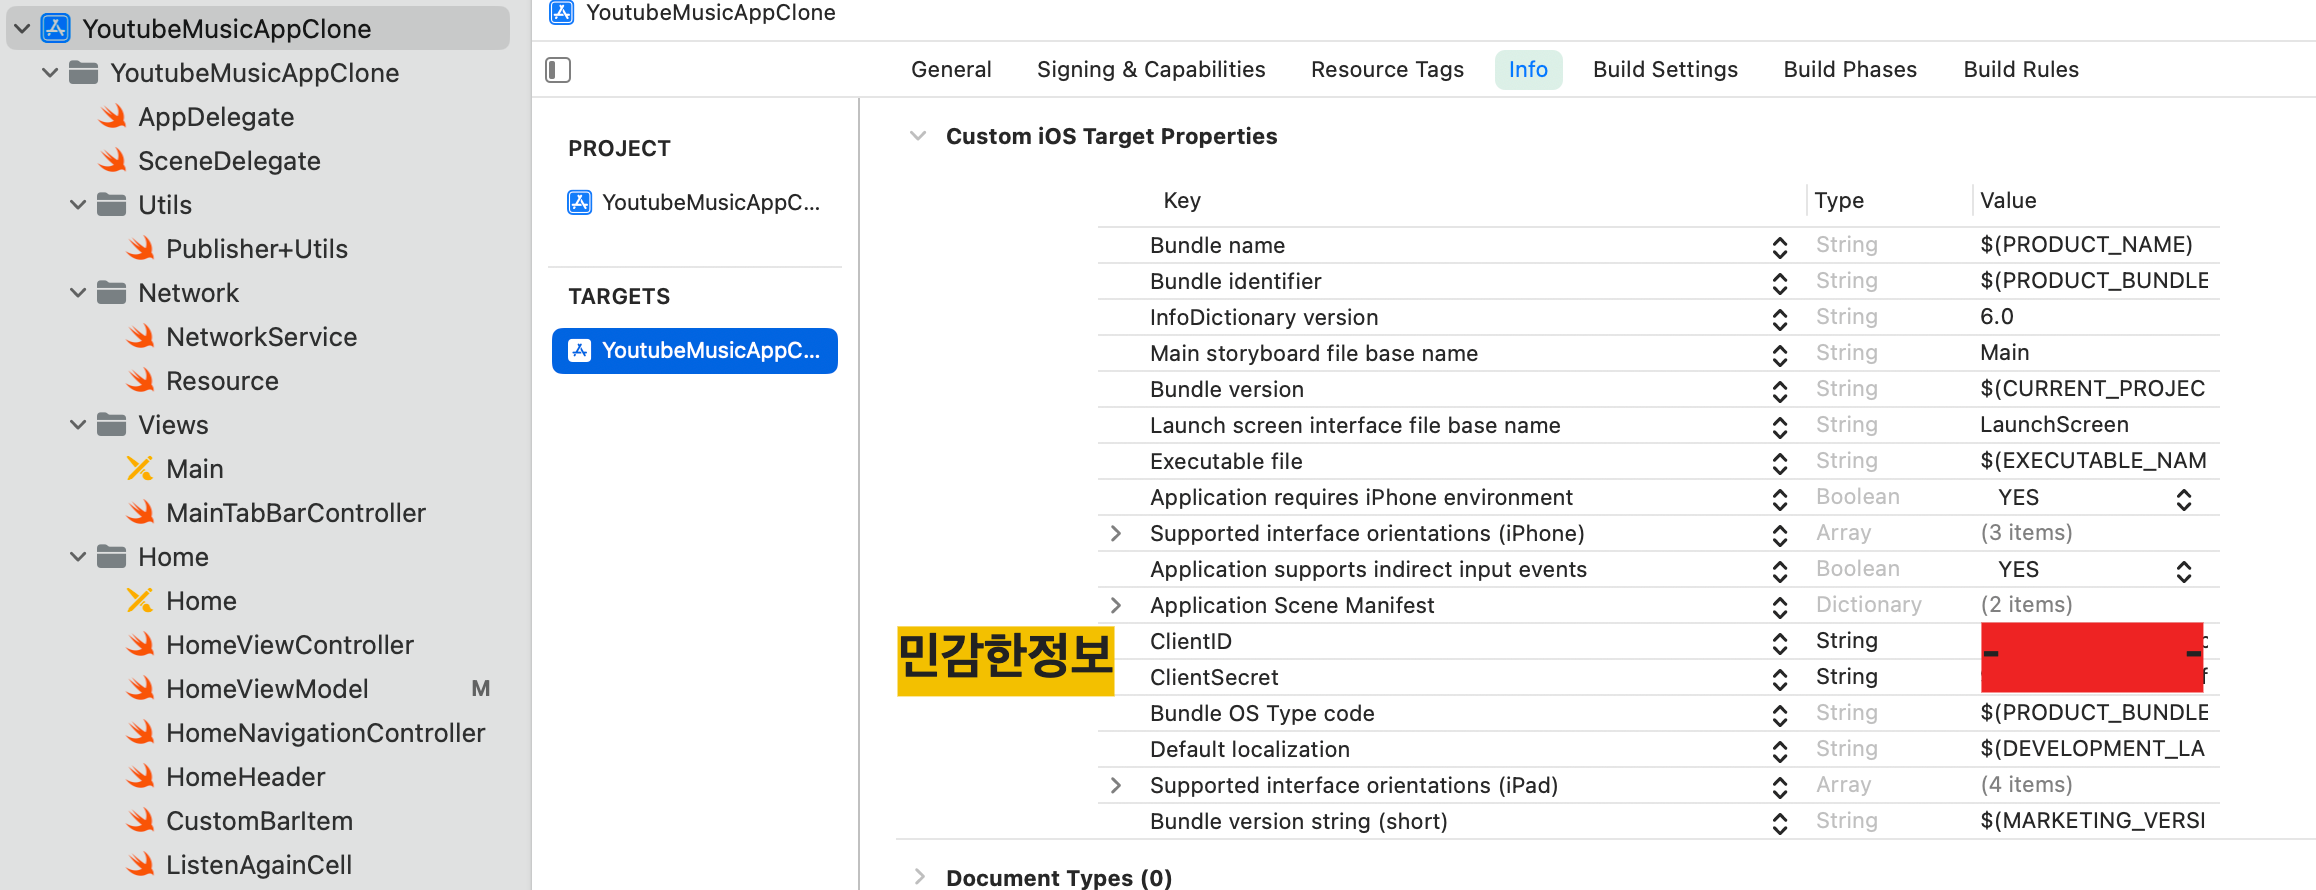Select the YoutubeMusicAppClone project under PROJECT
Viewport: 2316px width, 890px height.
coord(695,202)
